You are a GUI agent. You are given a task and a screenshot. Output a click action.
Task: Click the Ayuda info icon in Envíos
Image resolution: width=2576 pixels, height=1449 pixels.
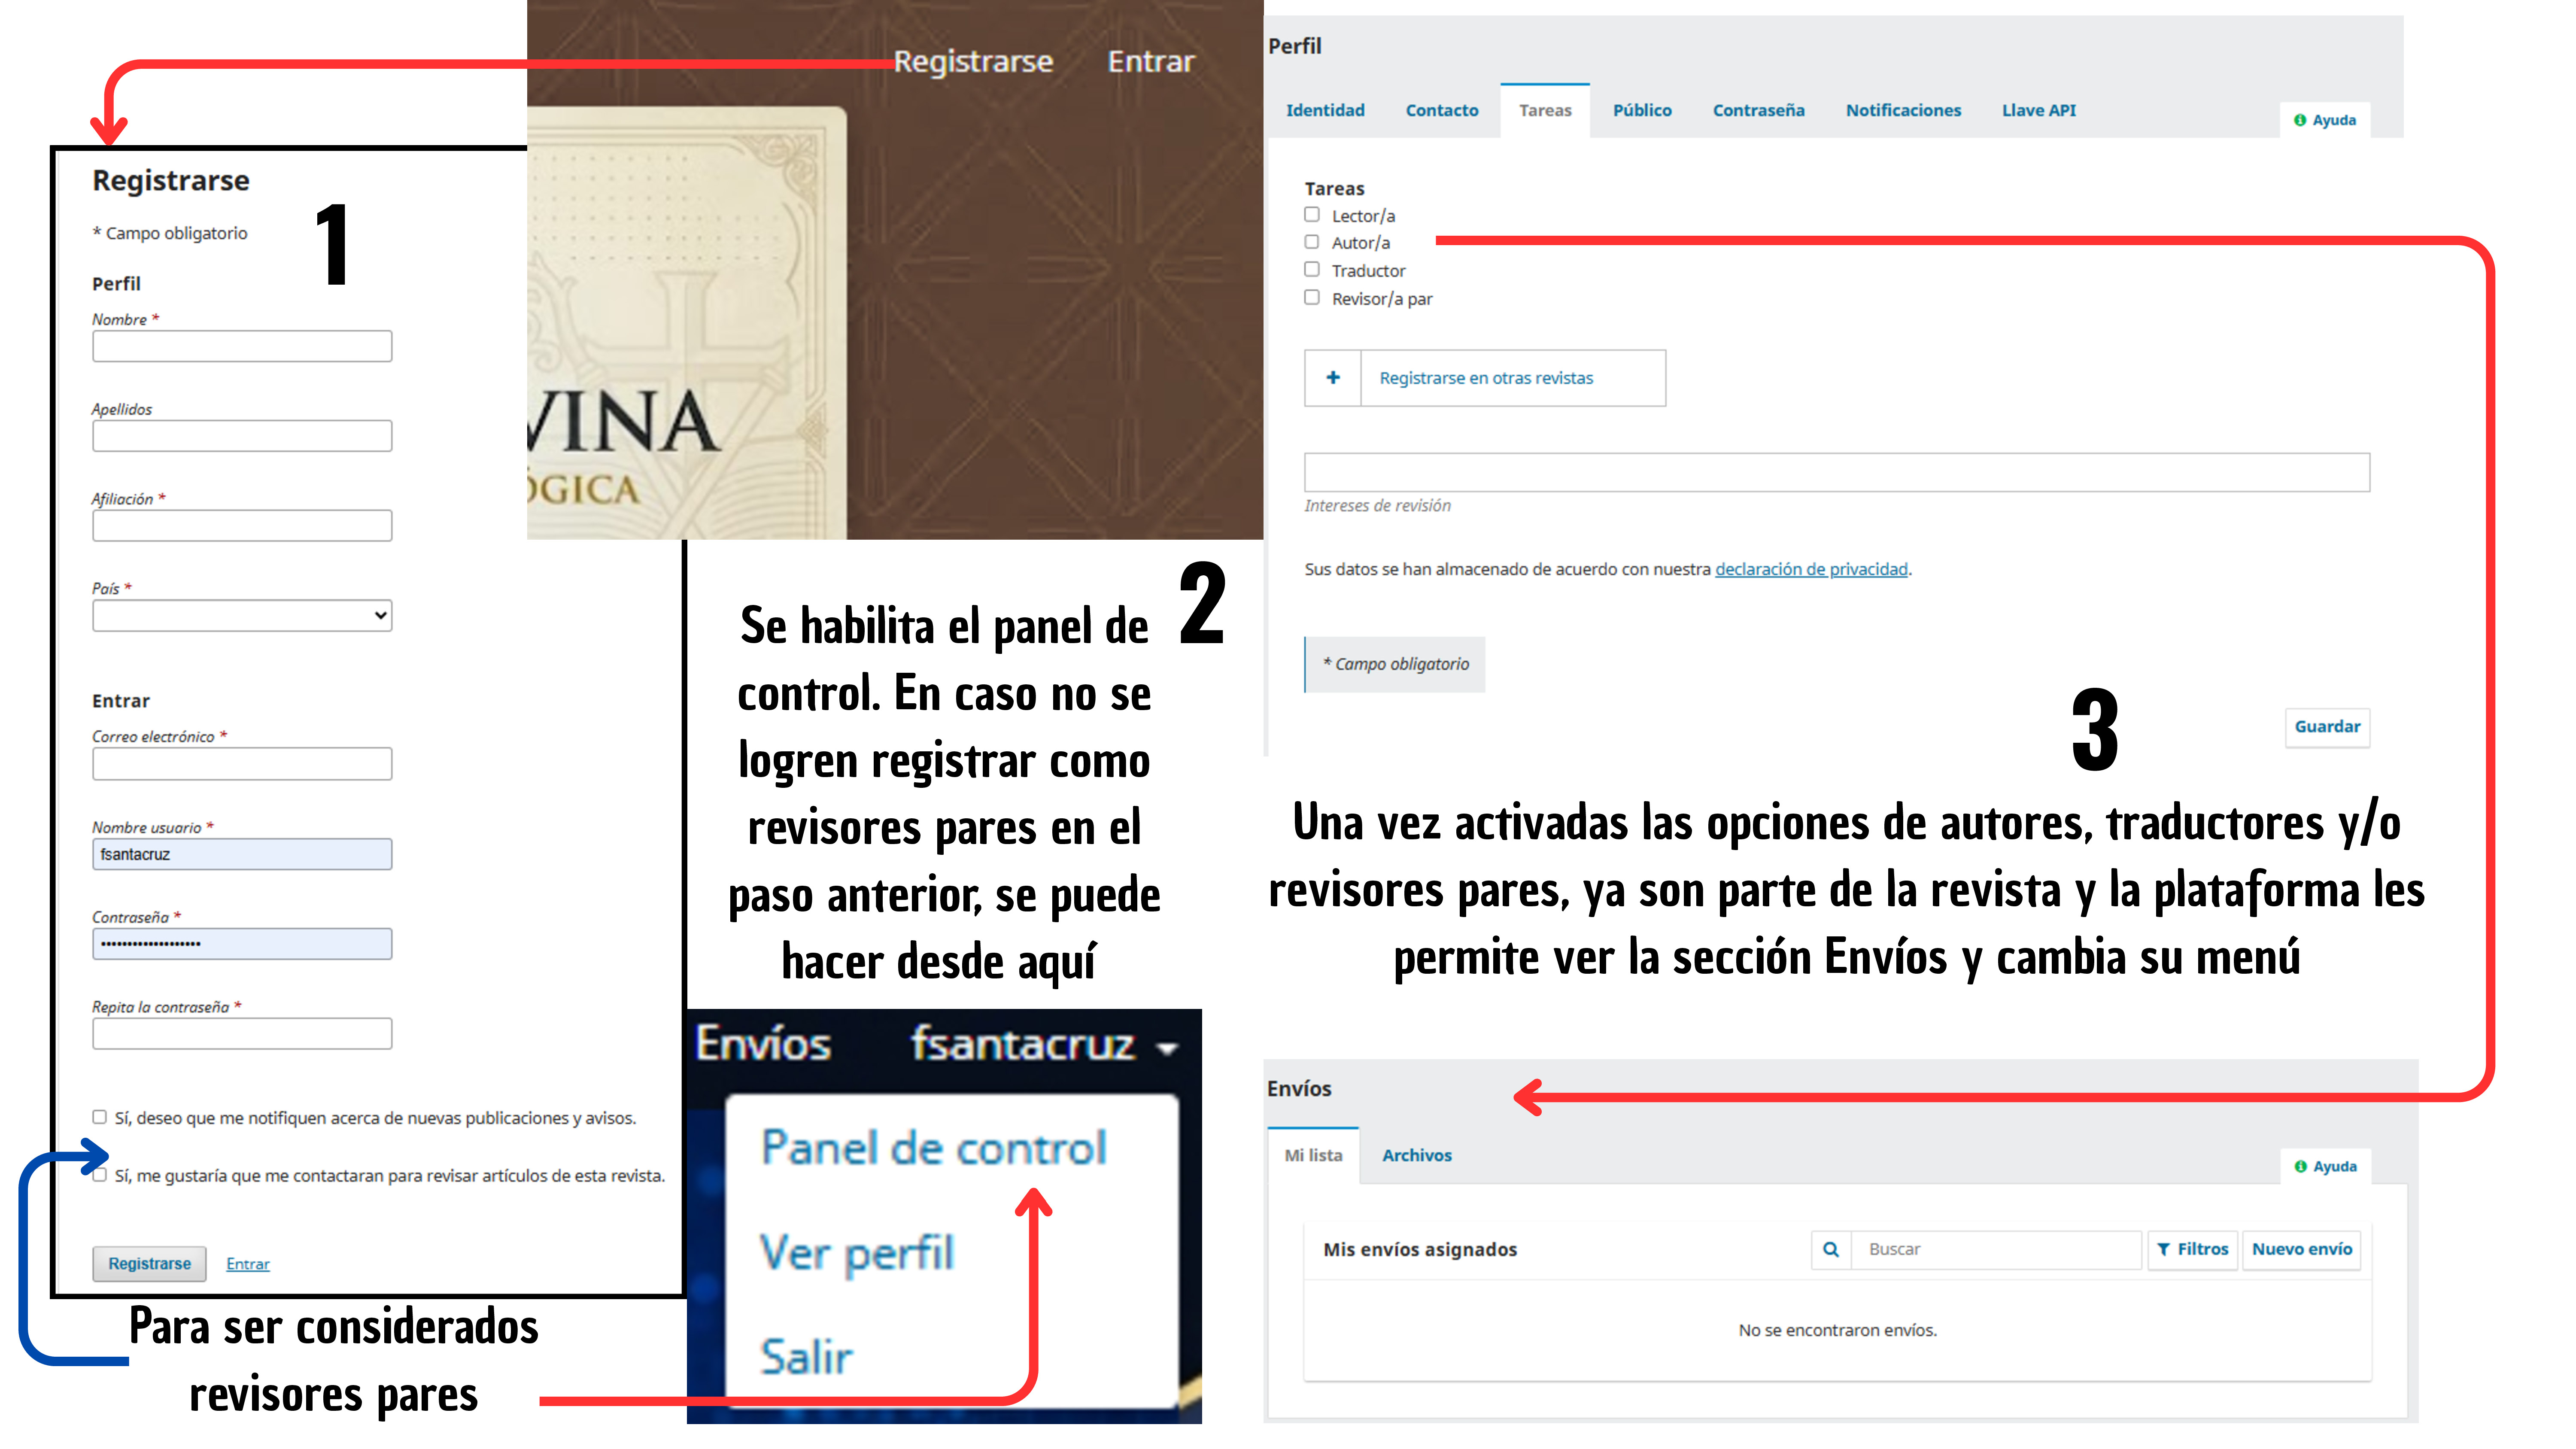pyautogui.click(x=2300, y=1166)
